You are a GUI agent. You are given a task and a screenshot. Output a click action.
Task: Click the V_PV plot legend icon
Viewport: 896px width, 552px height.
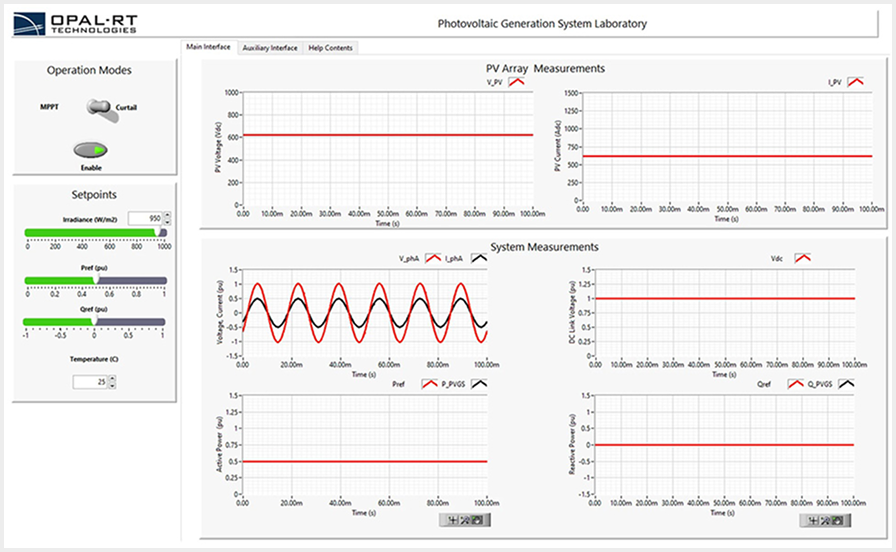tap(517, 82)
